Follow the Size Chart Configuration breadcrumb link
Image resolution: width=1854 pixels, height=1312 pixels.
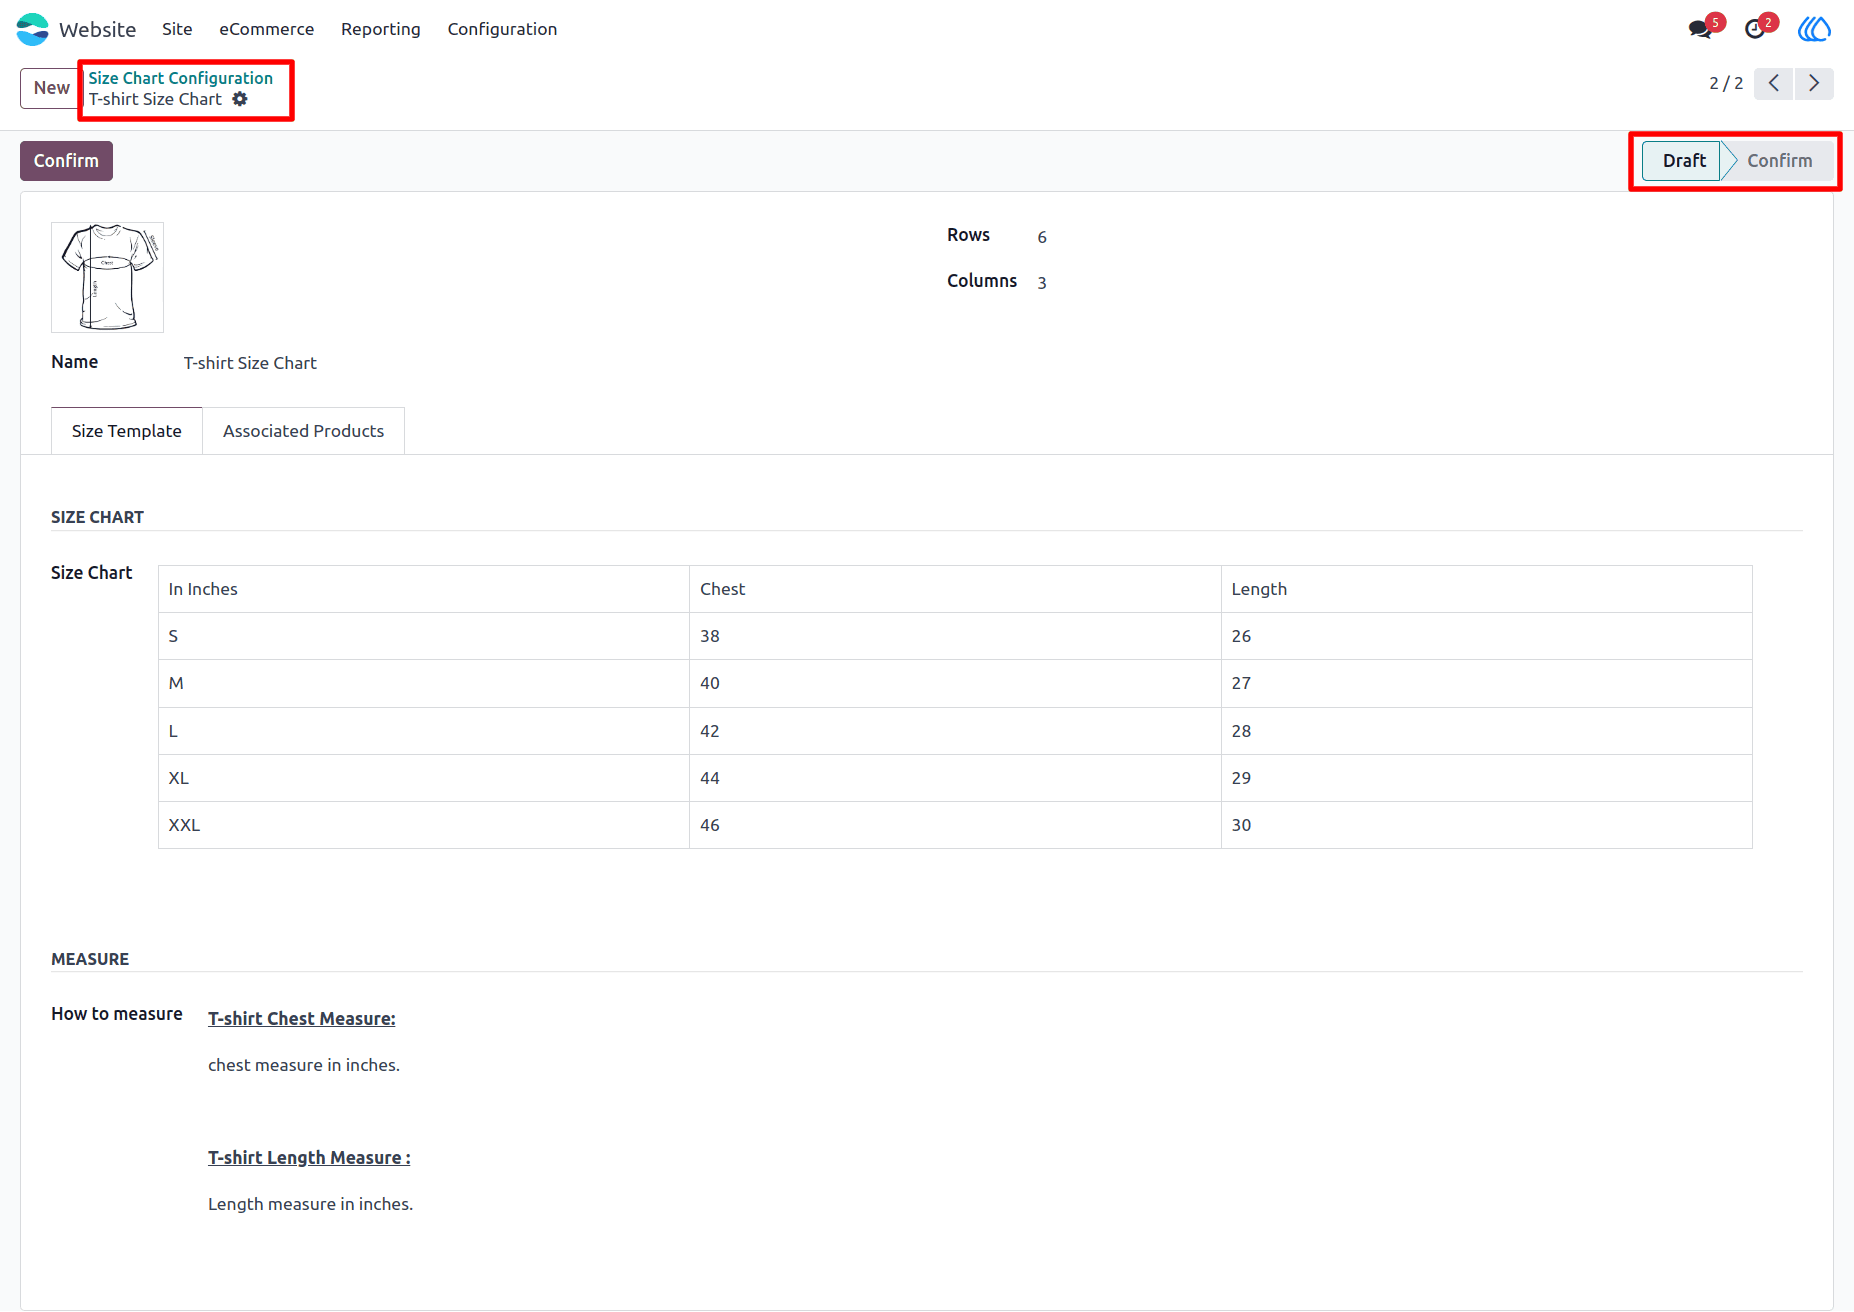tap(181, 78)
